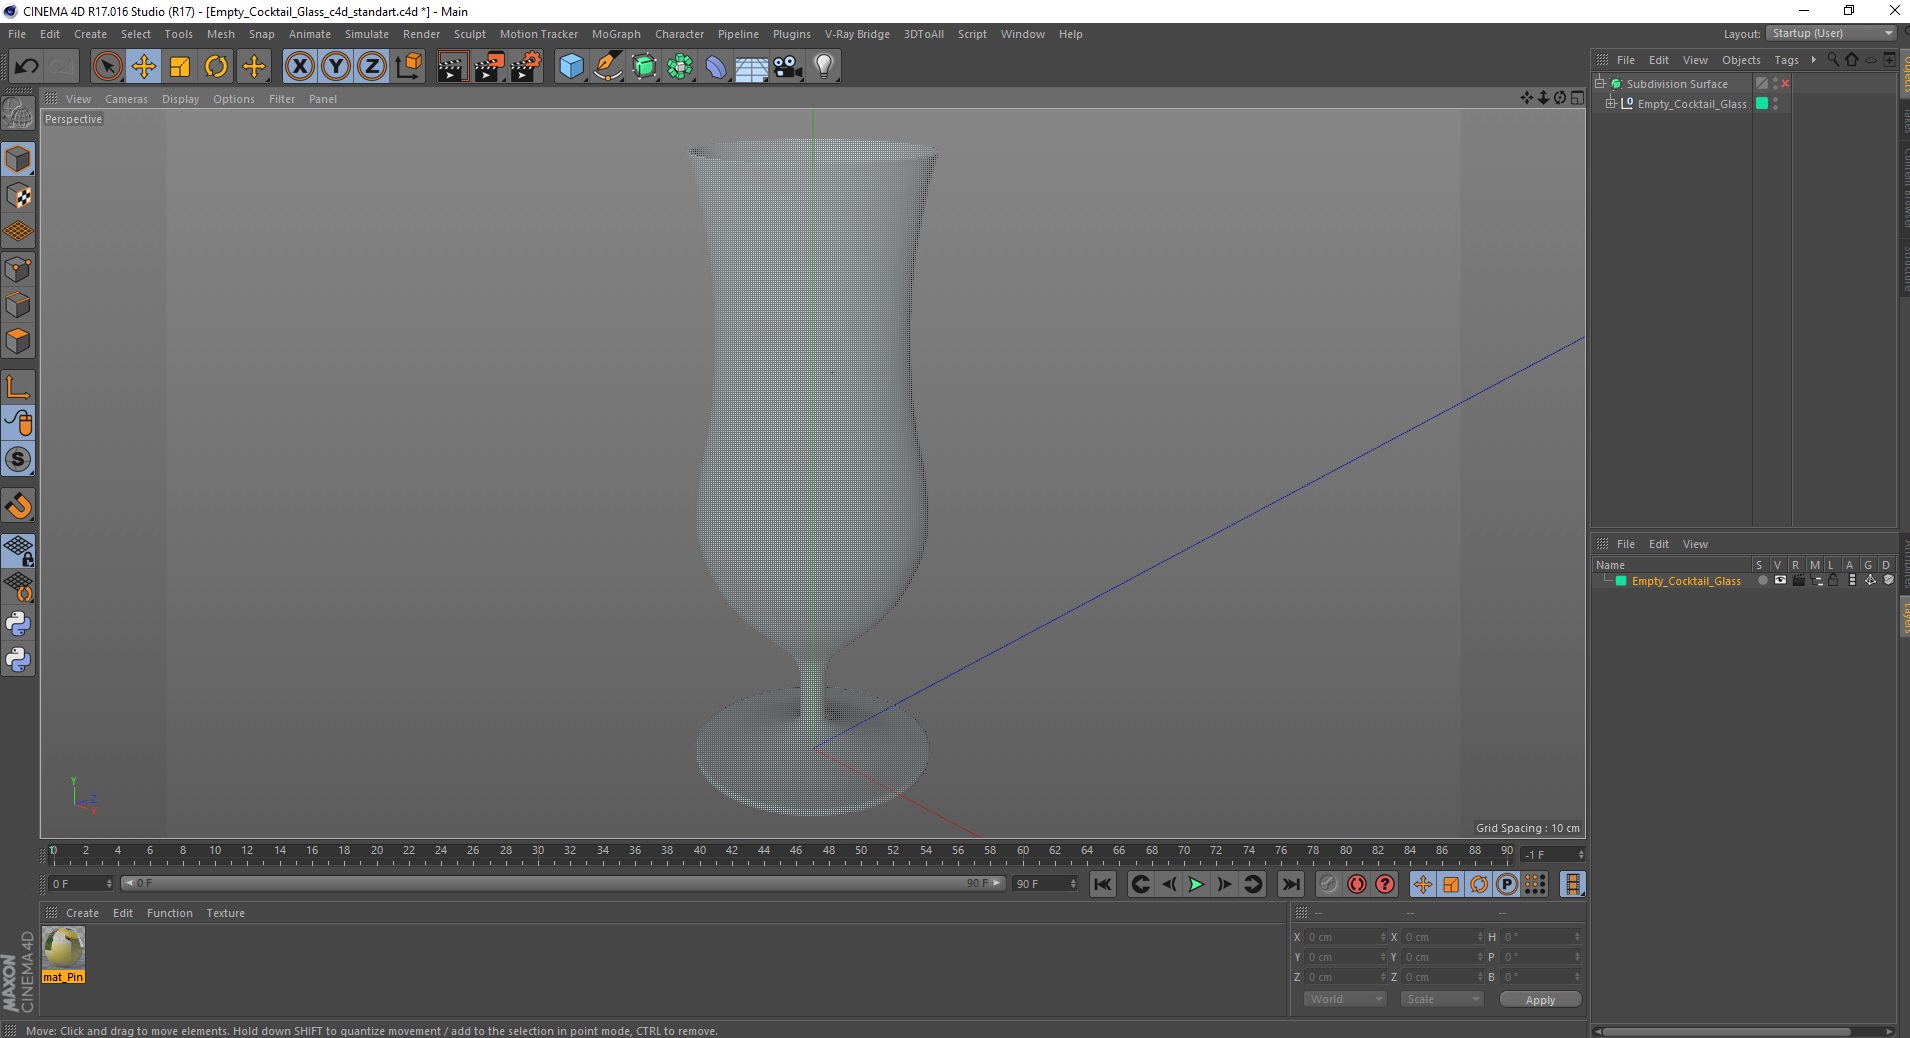Switch to Polygons mode
1910x1038 pixels.
point(18,341)
